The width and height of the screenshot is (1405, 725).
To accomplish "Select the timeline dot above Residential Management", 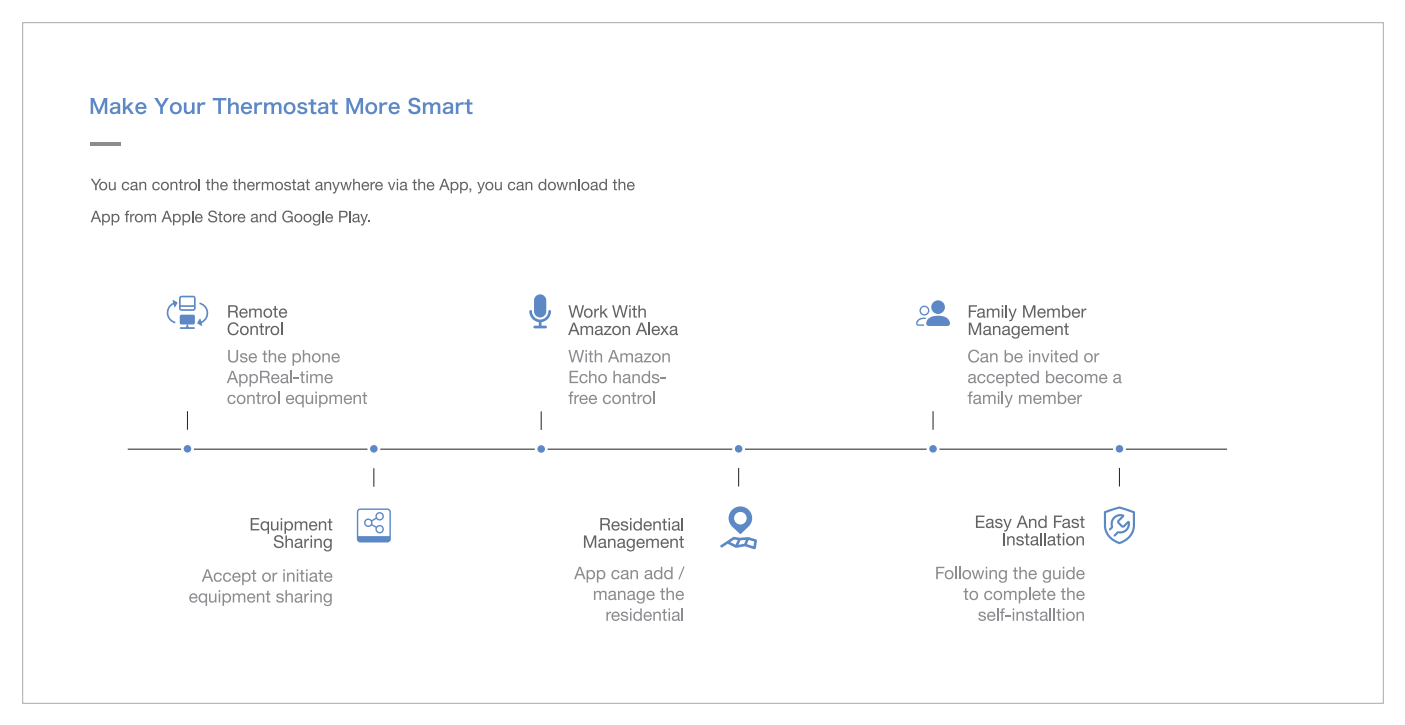I will pos(739,449).
